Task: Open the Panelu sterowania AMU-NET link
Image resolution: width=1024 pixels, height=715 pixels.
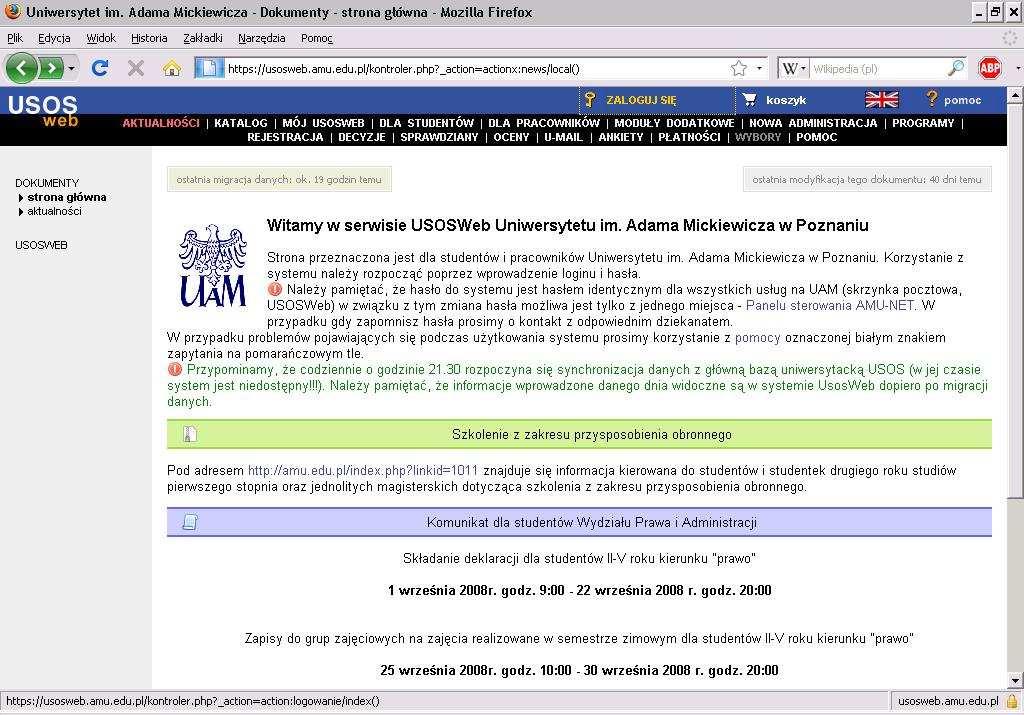Action: click(x=831, y=306)
